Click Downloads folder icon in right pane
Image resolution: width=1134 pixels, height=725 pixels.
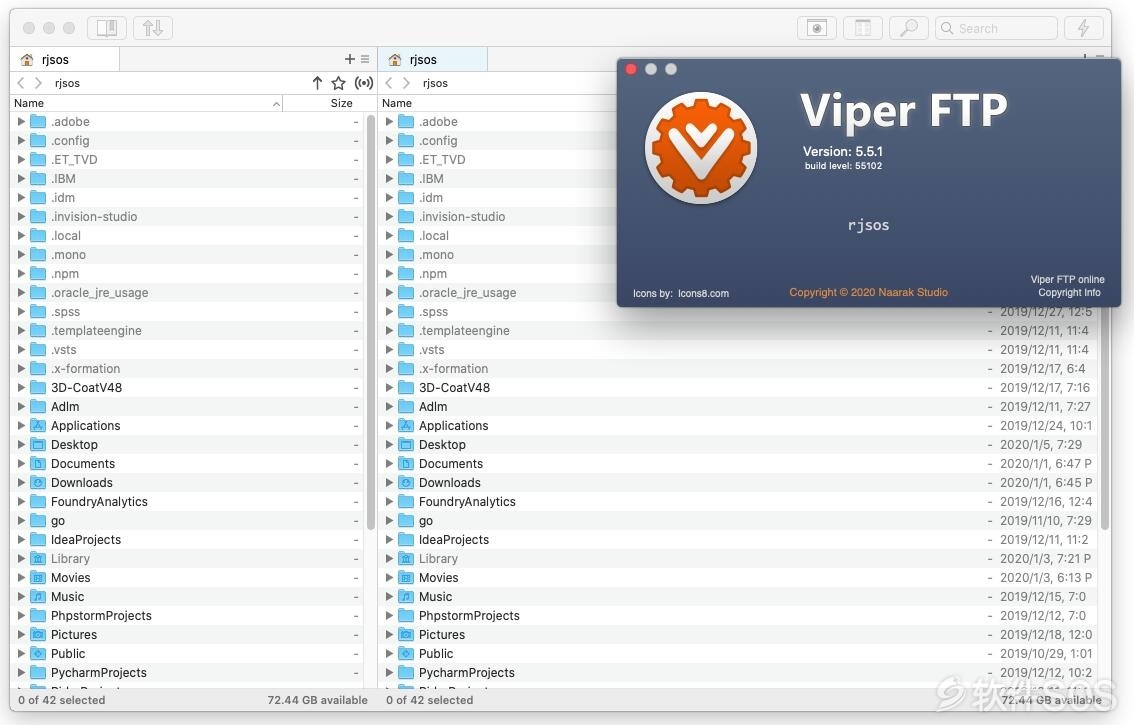406,483
